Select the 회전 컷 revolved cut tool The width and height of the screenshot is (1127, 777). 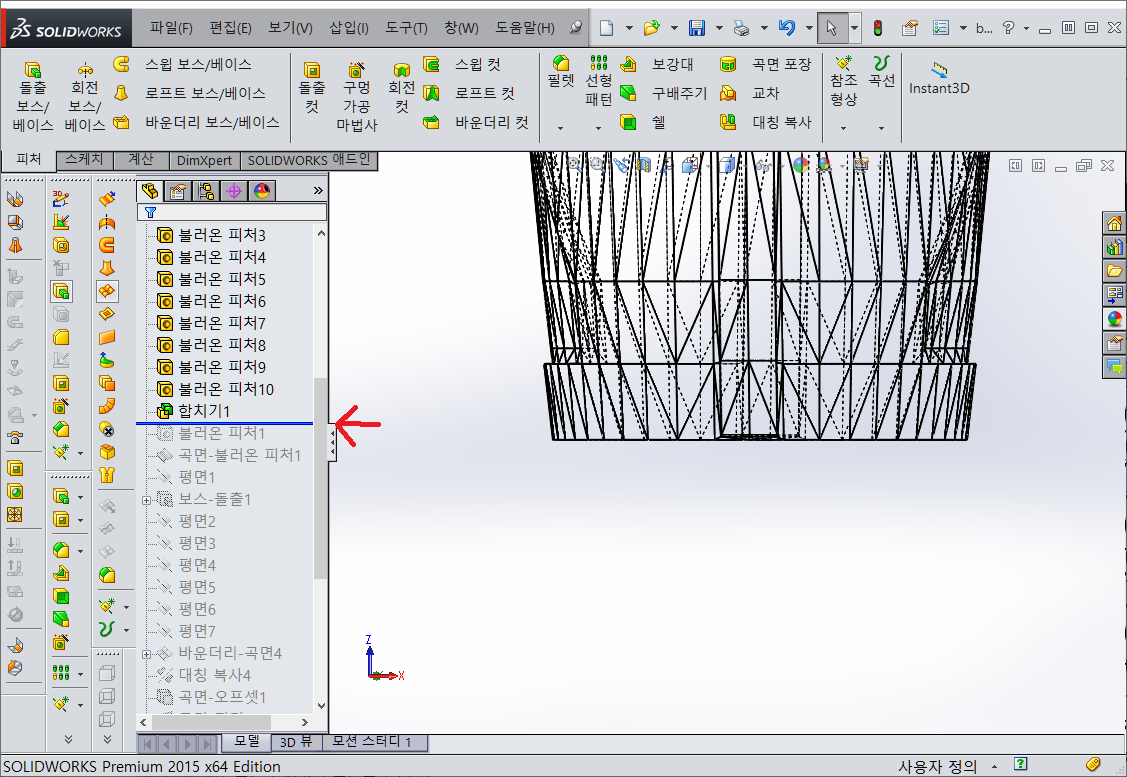coord(402,88)
